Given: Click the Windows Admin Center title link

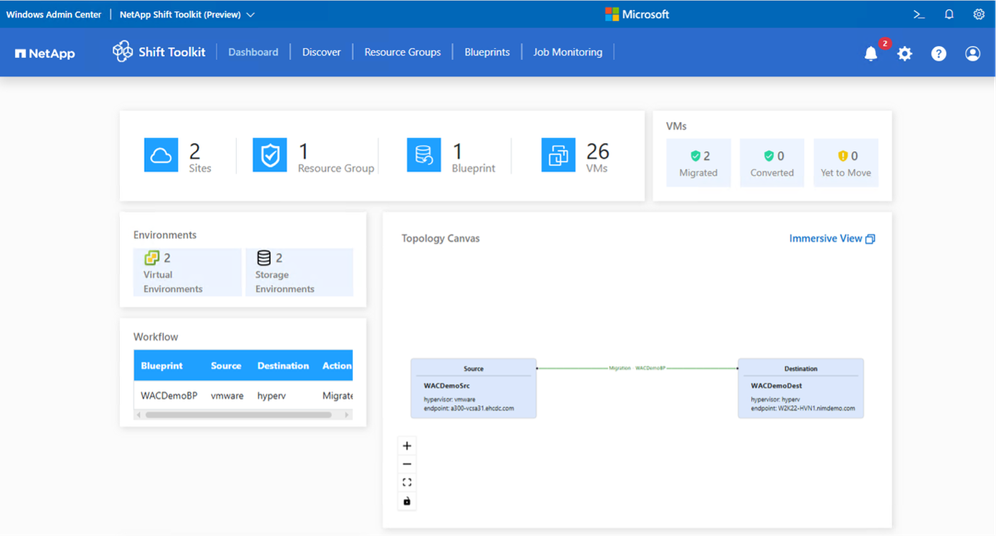Looking at the screenshot, I should (x=53, y=15).
